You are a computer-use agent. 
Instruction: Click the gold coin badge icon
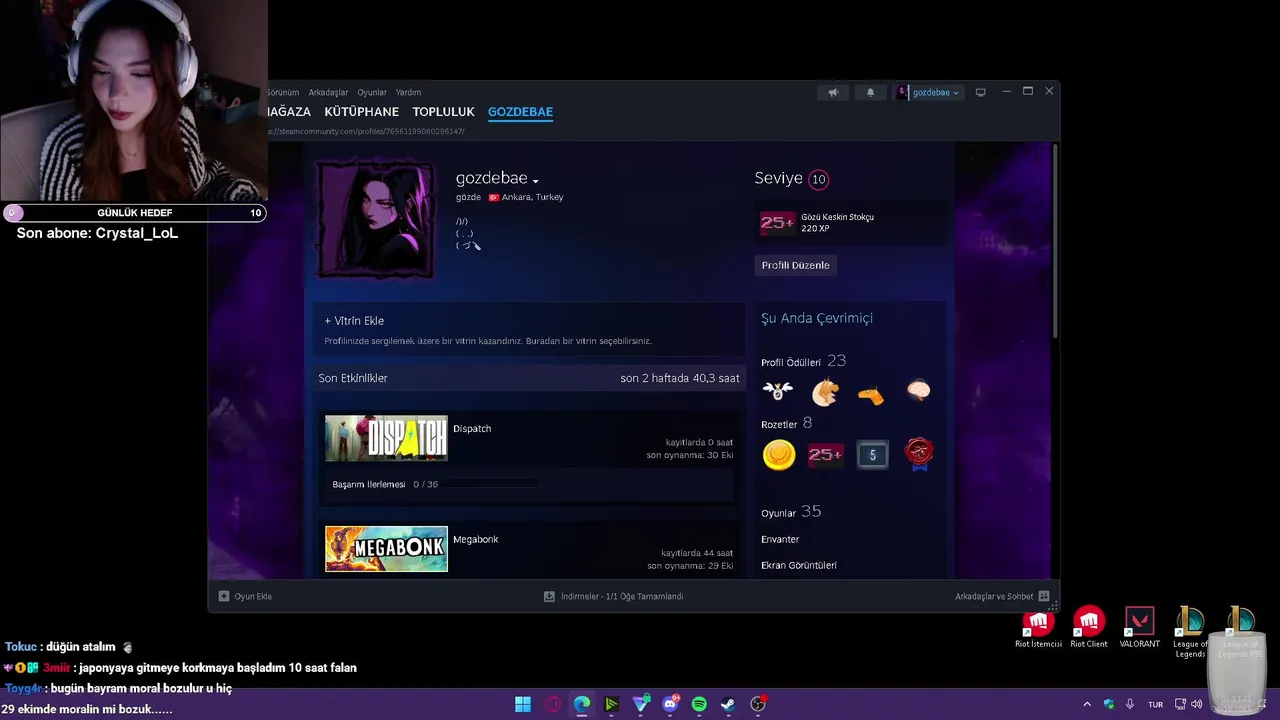pos(778,455)
